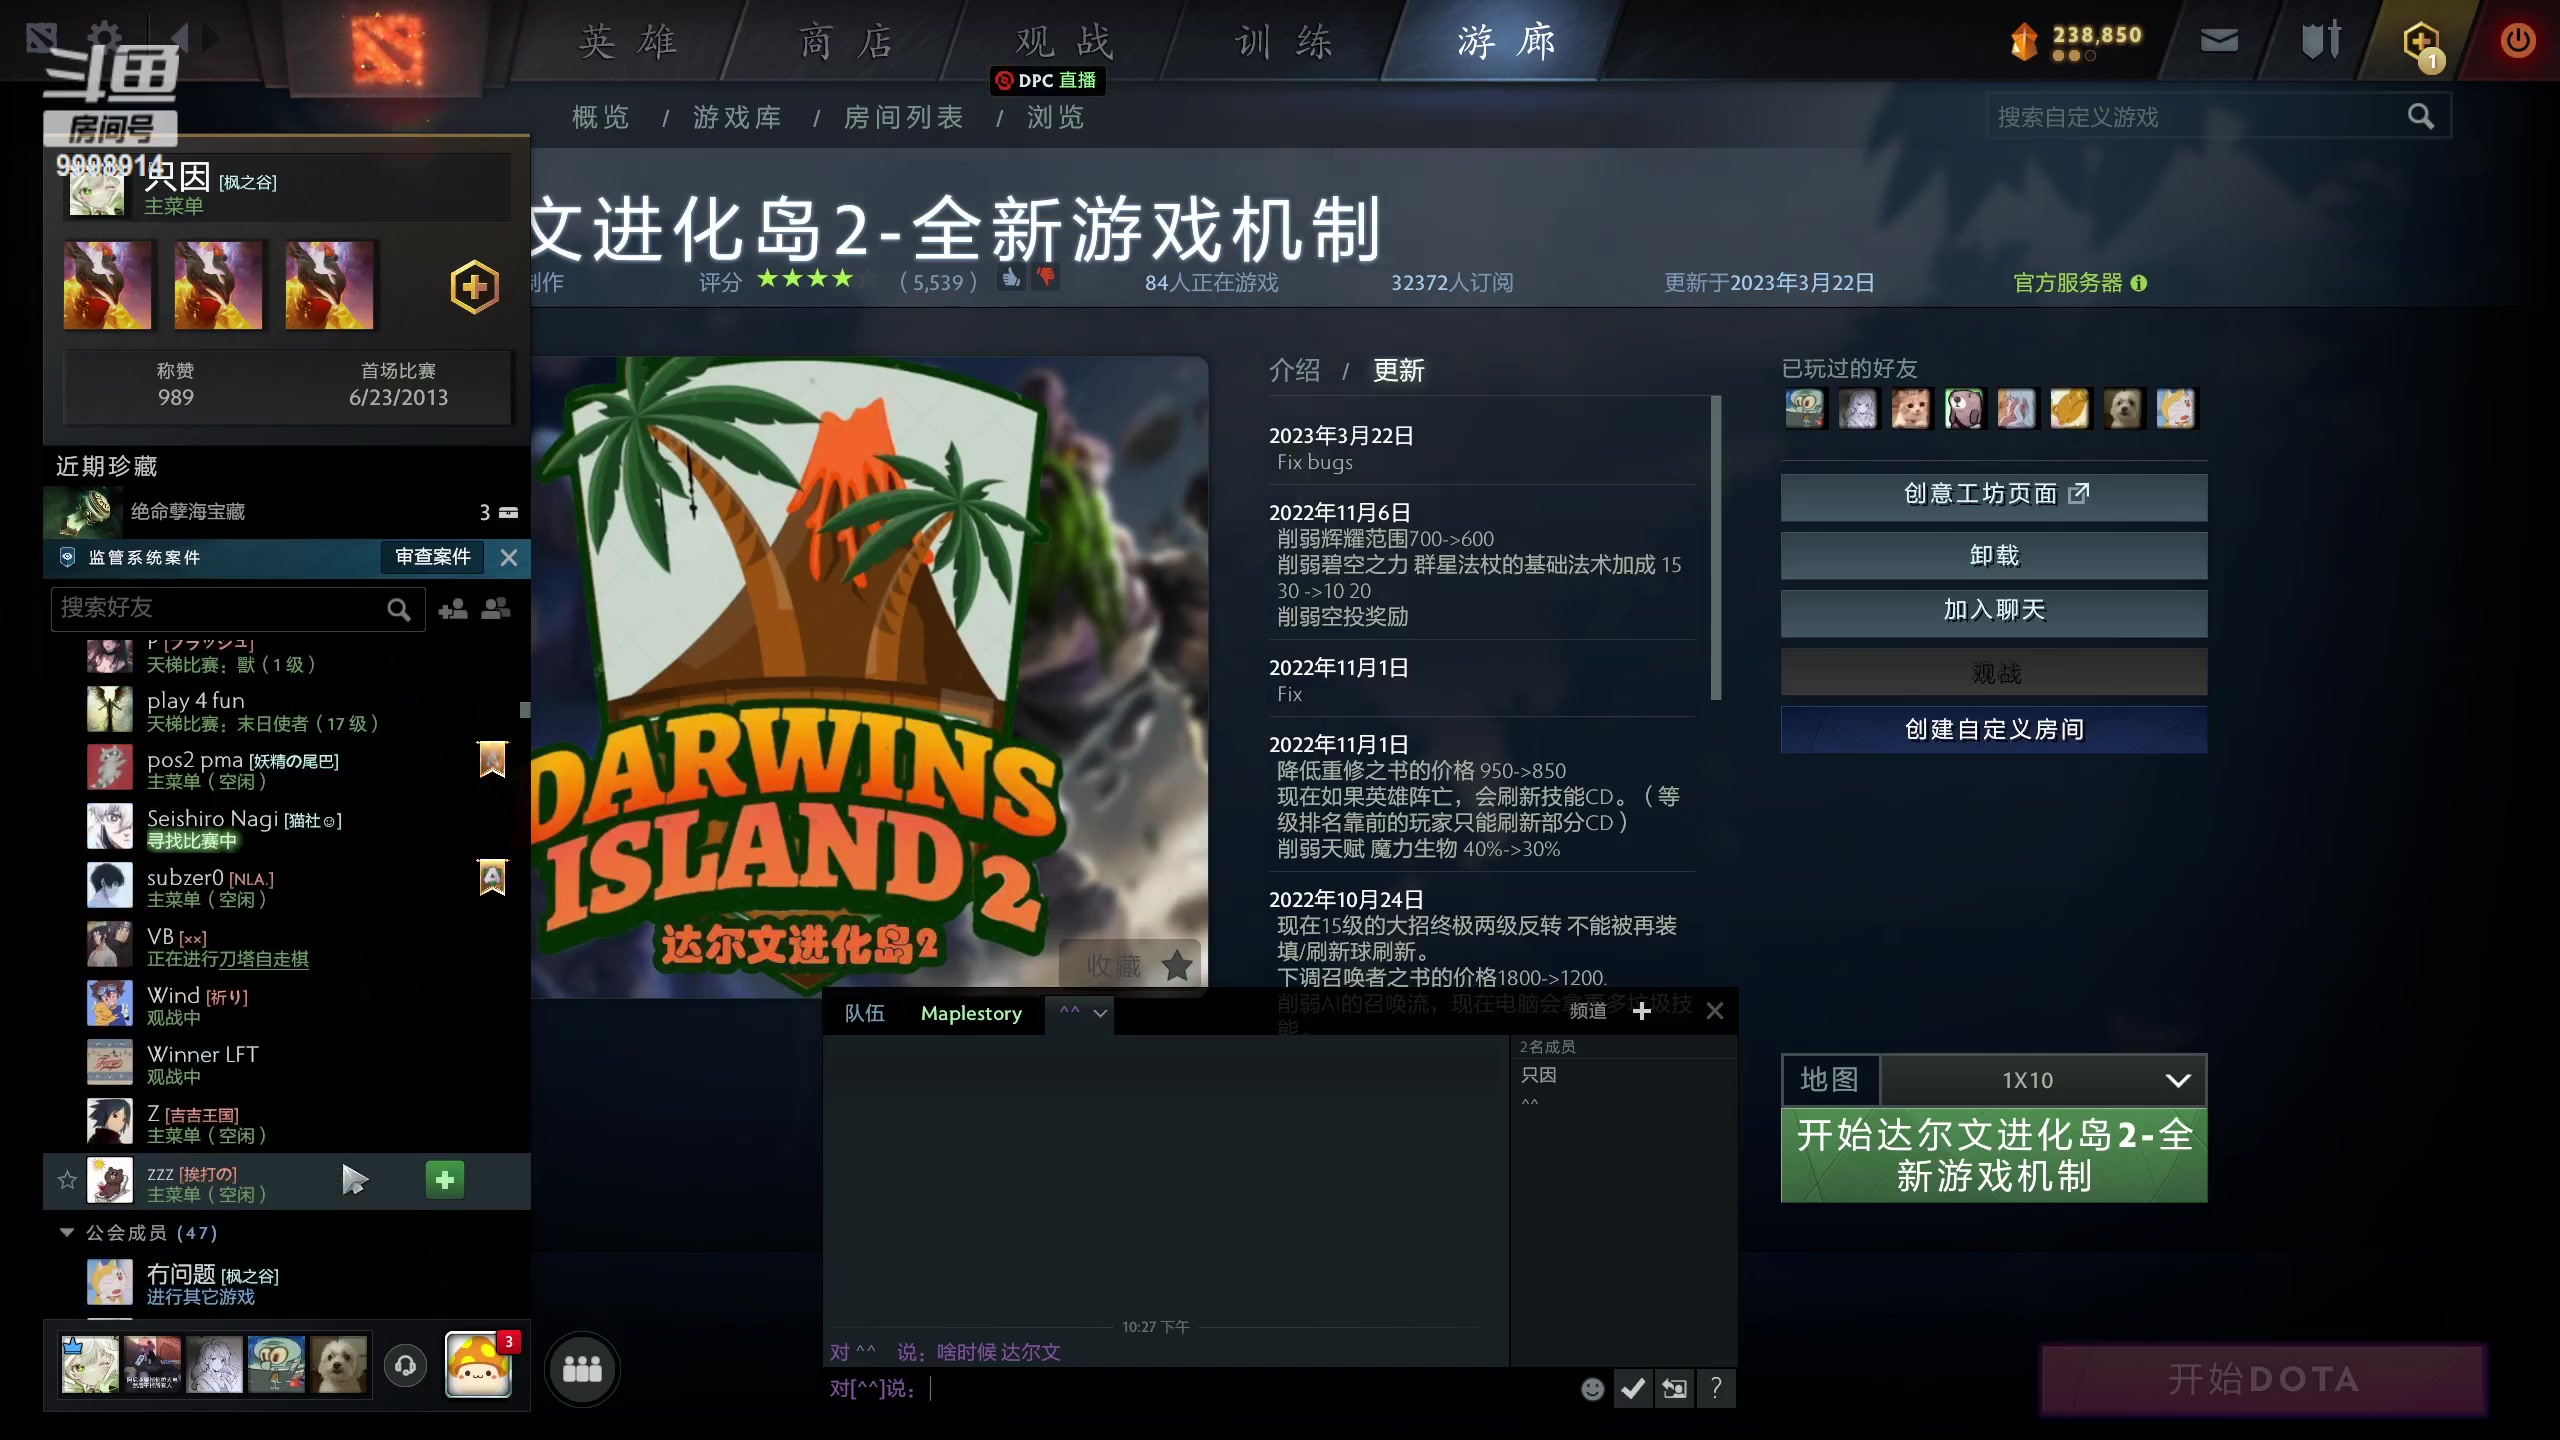Collapse the guild members section
The image size is (2560, 1440).
[x=67, y=1232]
